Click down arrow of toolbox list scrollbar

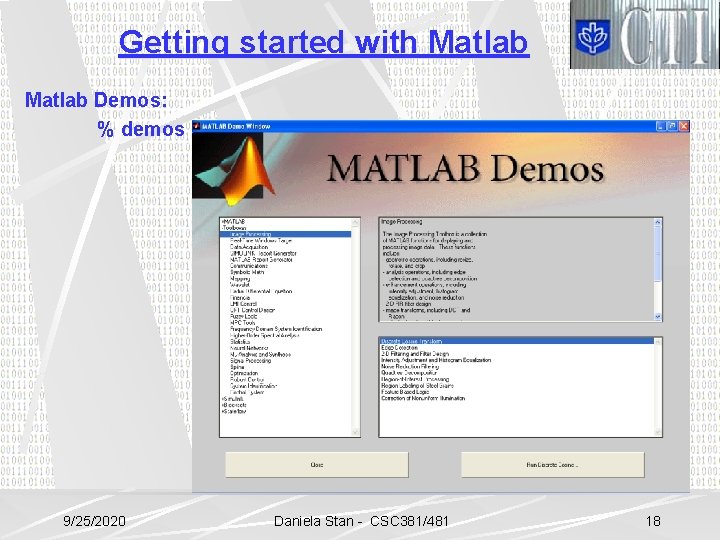click(x=355, y=432)
